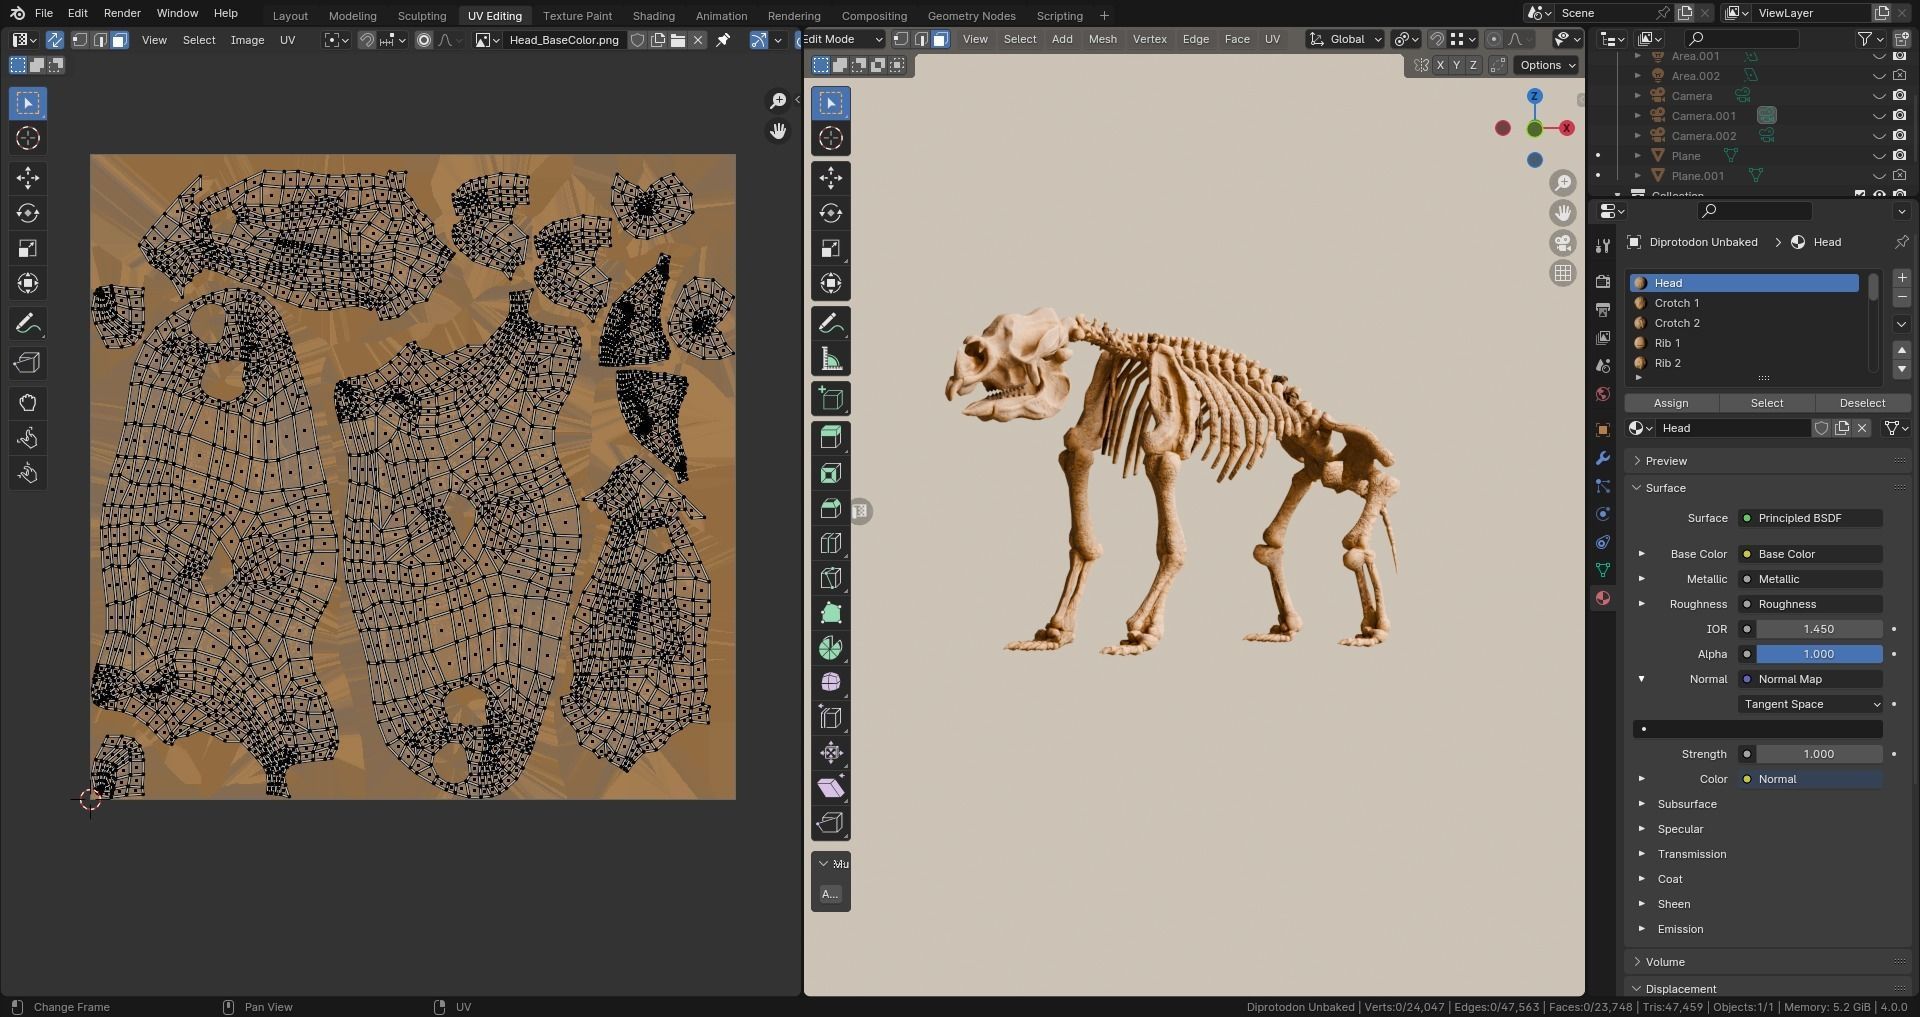Add a new material slot
1920x1017 pixels.
1902,277
